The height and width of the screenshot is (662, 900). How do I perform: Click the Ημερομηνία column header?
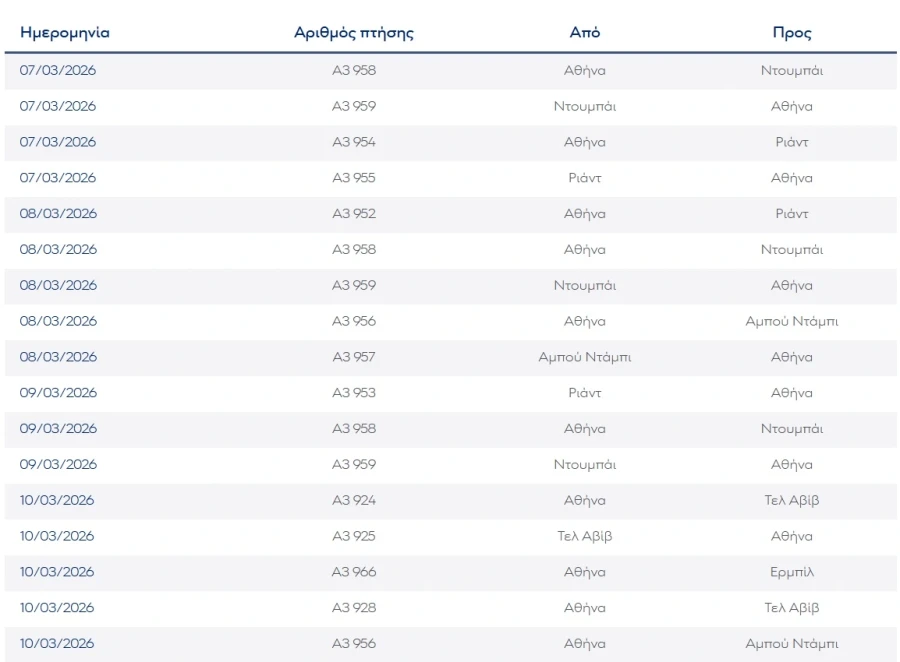pyautogui.click(x=65, y=33)
